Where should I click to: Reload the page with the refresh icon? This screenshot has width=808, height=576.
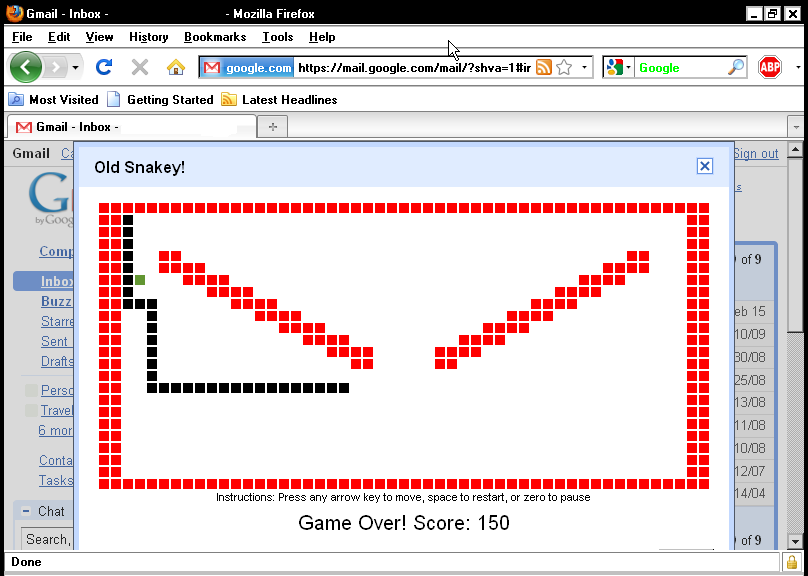coord(103,67)
